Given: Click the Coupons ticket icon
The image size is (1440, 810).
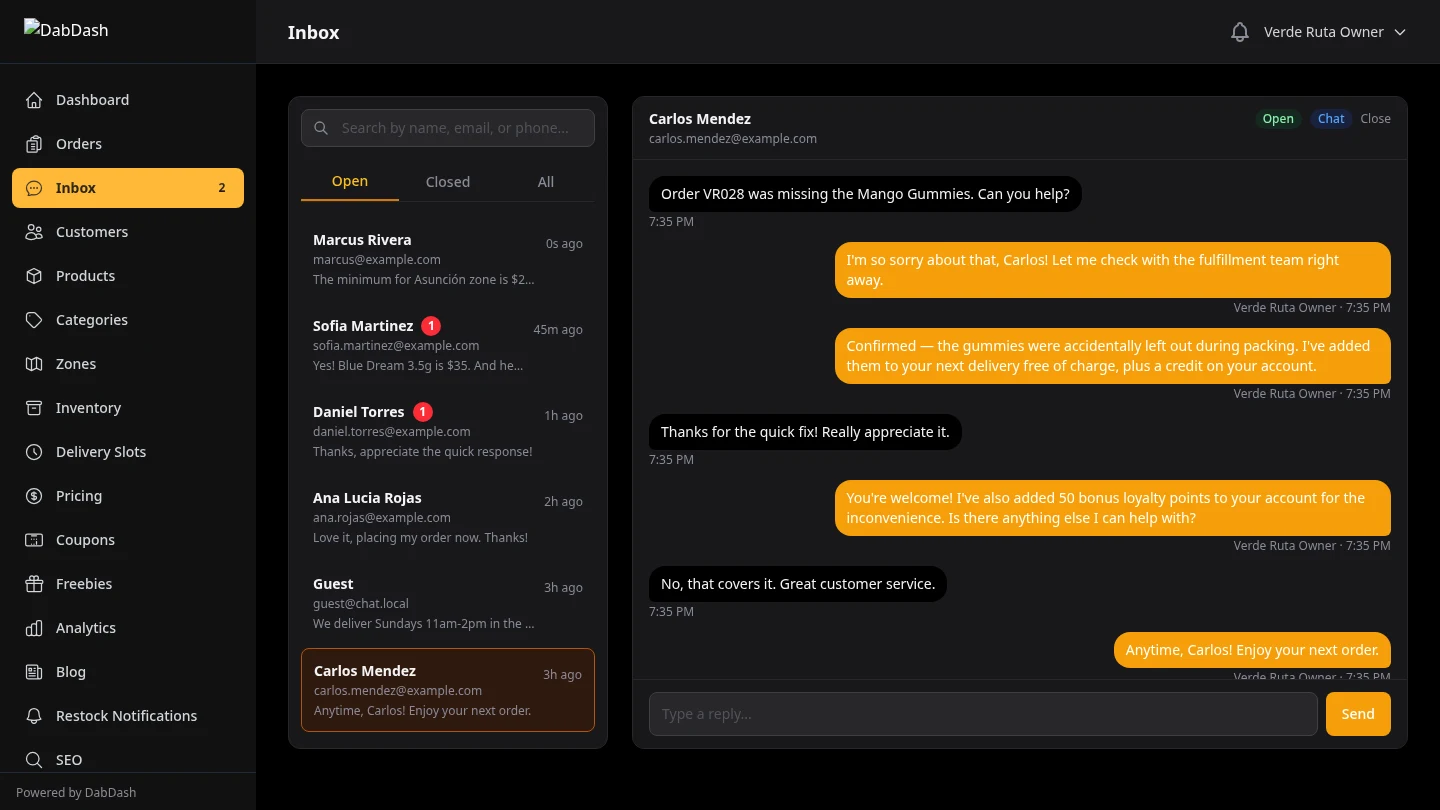Looking at the screenshot, I should point(33,539).
